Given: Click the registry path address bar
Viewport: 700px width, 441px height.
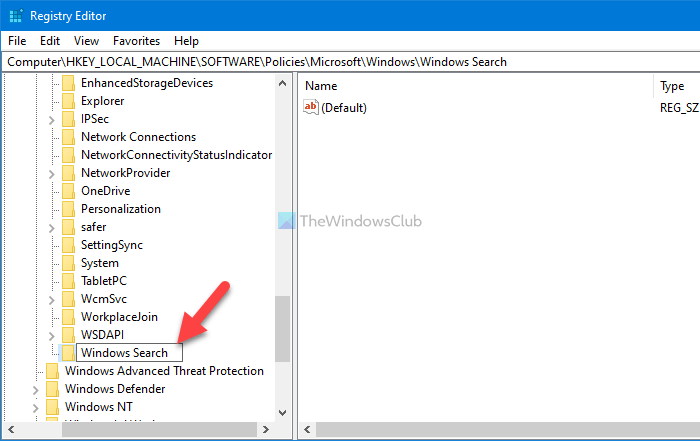Looking at the screenshot, I should pyautogui.click(x=351, y=62).
